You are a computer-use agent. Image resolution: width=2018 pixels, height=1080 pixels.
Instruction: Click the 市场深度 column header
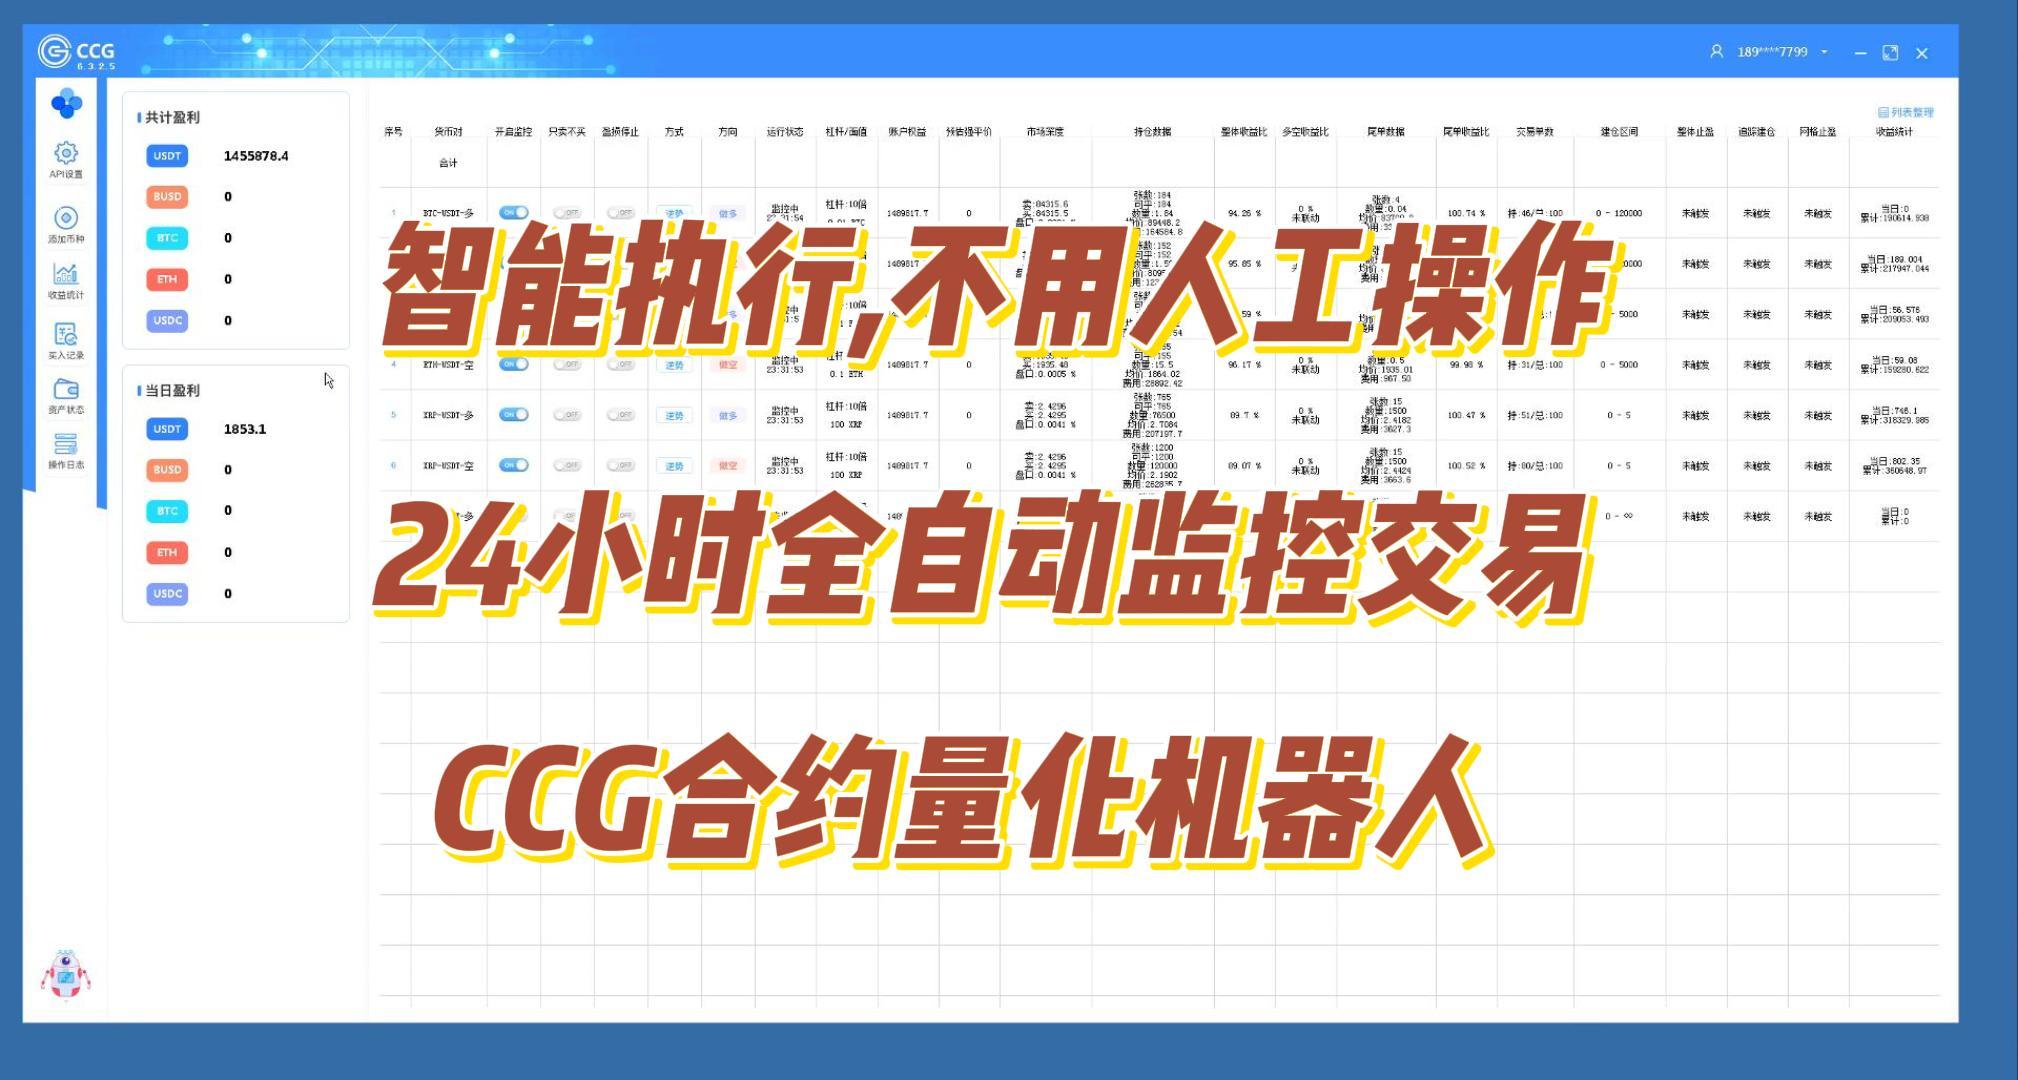[1045, 132]
